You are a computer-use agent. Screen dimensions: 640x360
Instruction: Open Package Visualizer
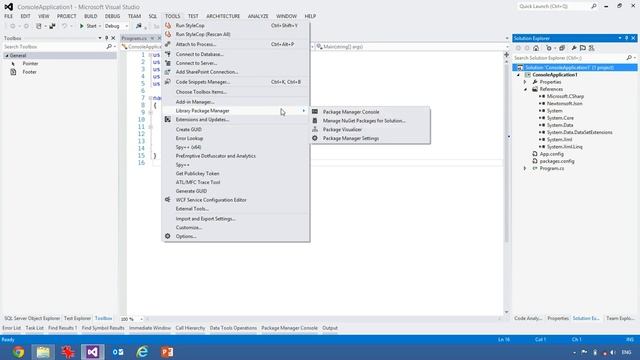tap(342, 129)
